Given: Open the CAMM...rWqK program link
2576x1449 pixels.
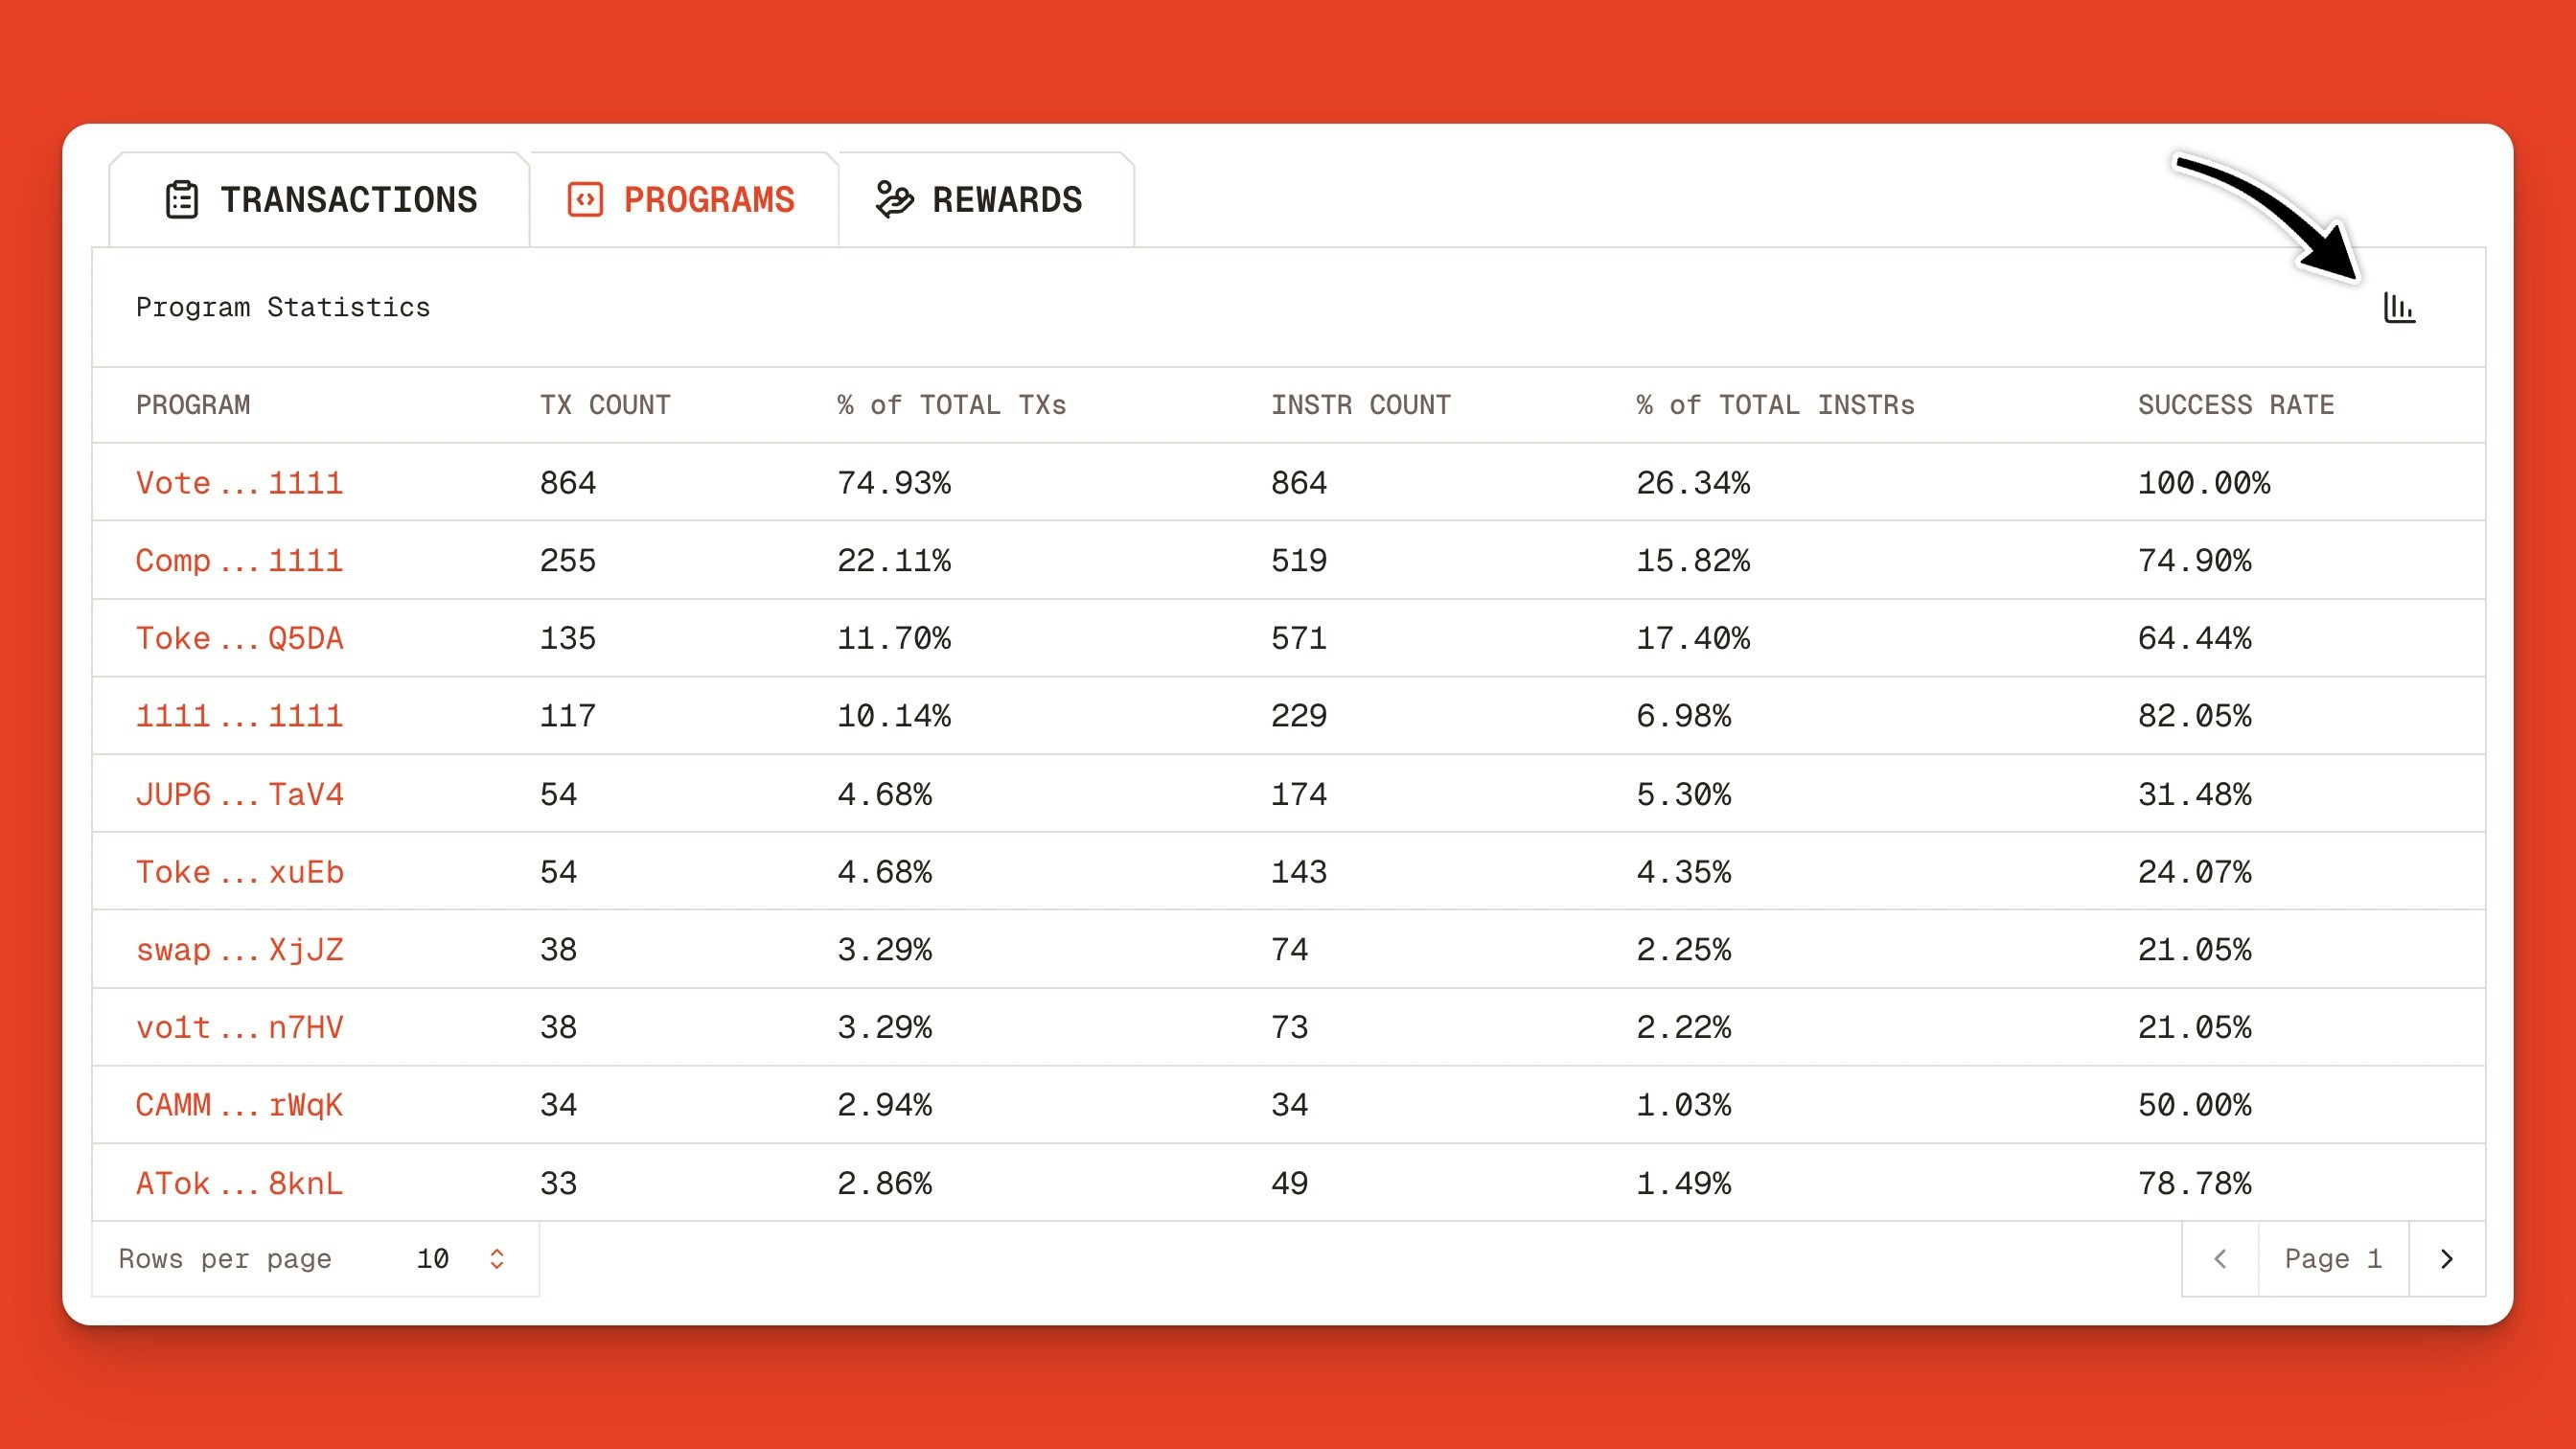Looking at the screenshot, I should 239,1105.
